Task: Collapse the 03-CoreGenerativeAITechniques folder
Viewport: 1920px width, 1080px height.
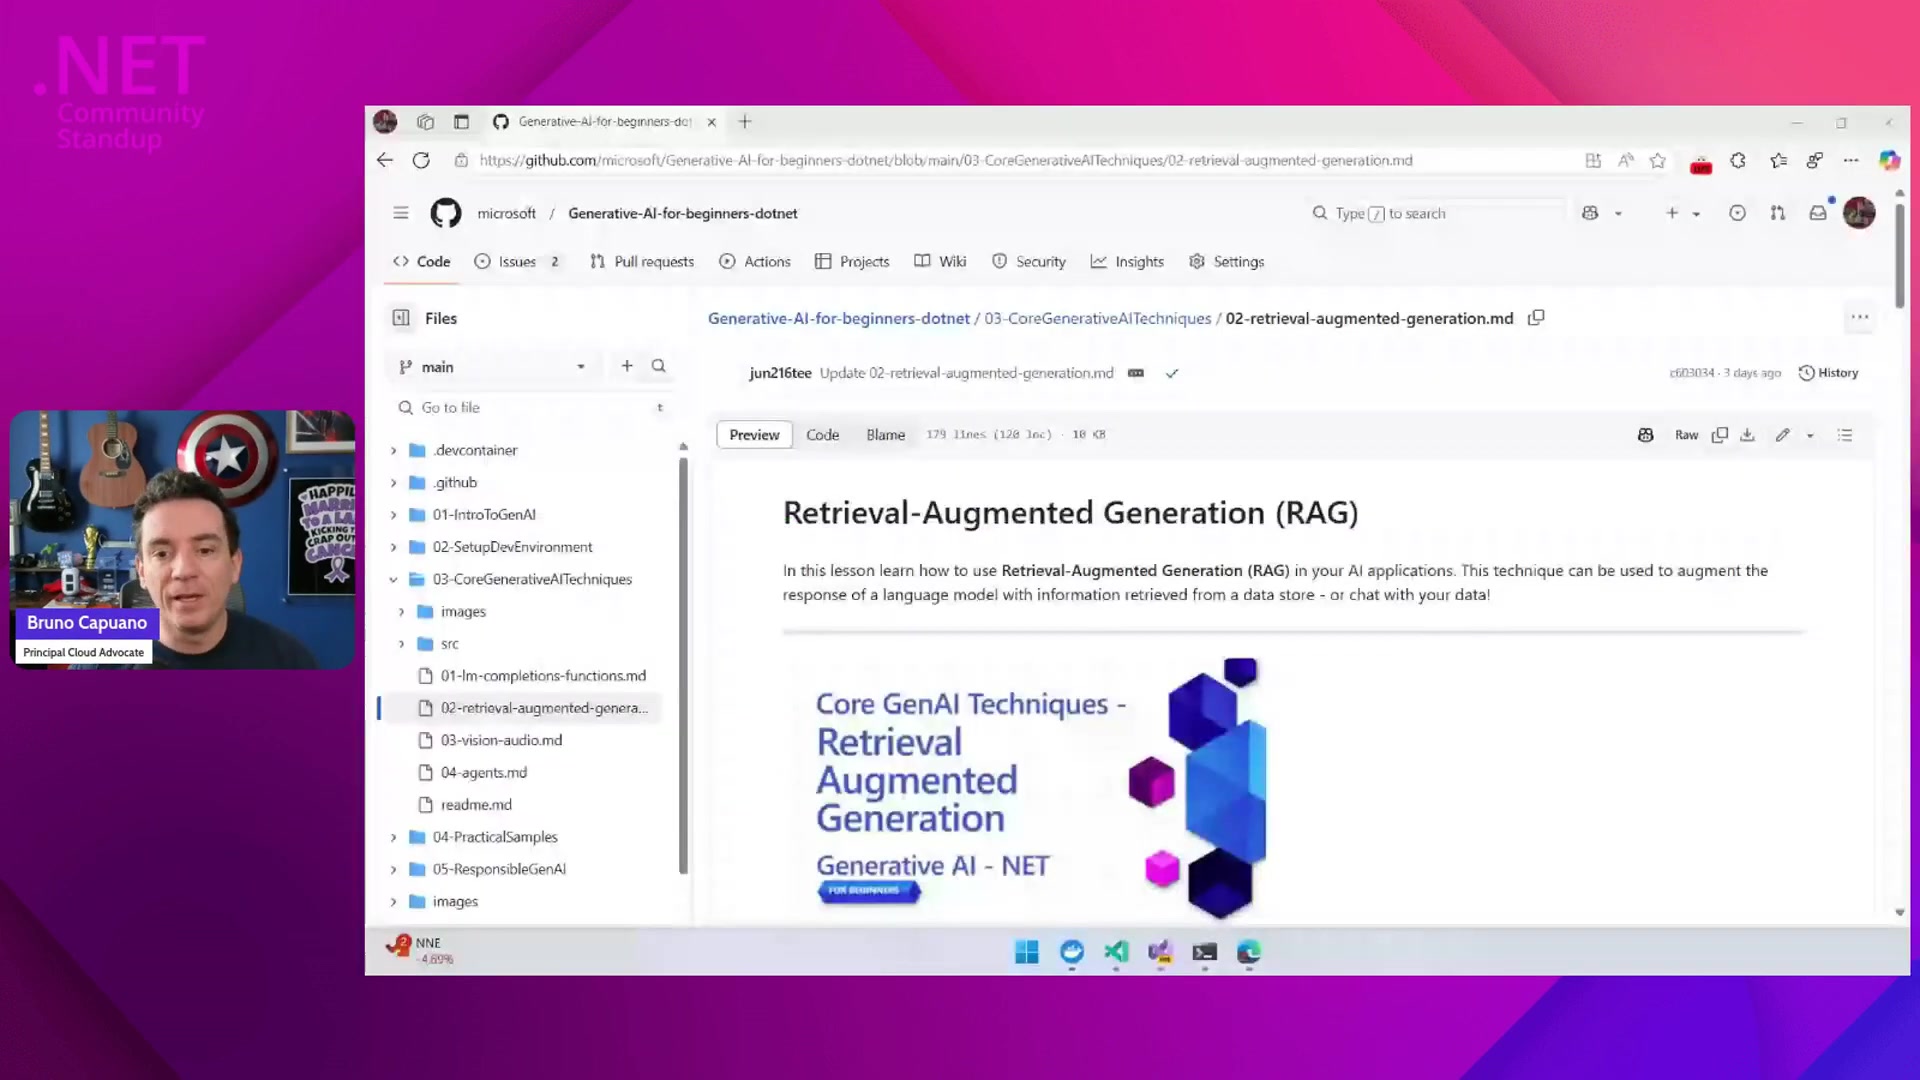Action: coord(393,580)
